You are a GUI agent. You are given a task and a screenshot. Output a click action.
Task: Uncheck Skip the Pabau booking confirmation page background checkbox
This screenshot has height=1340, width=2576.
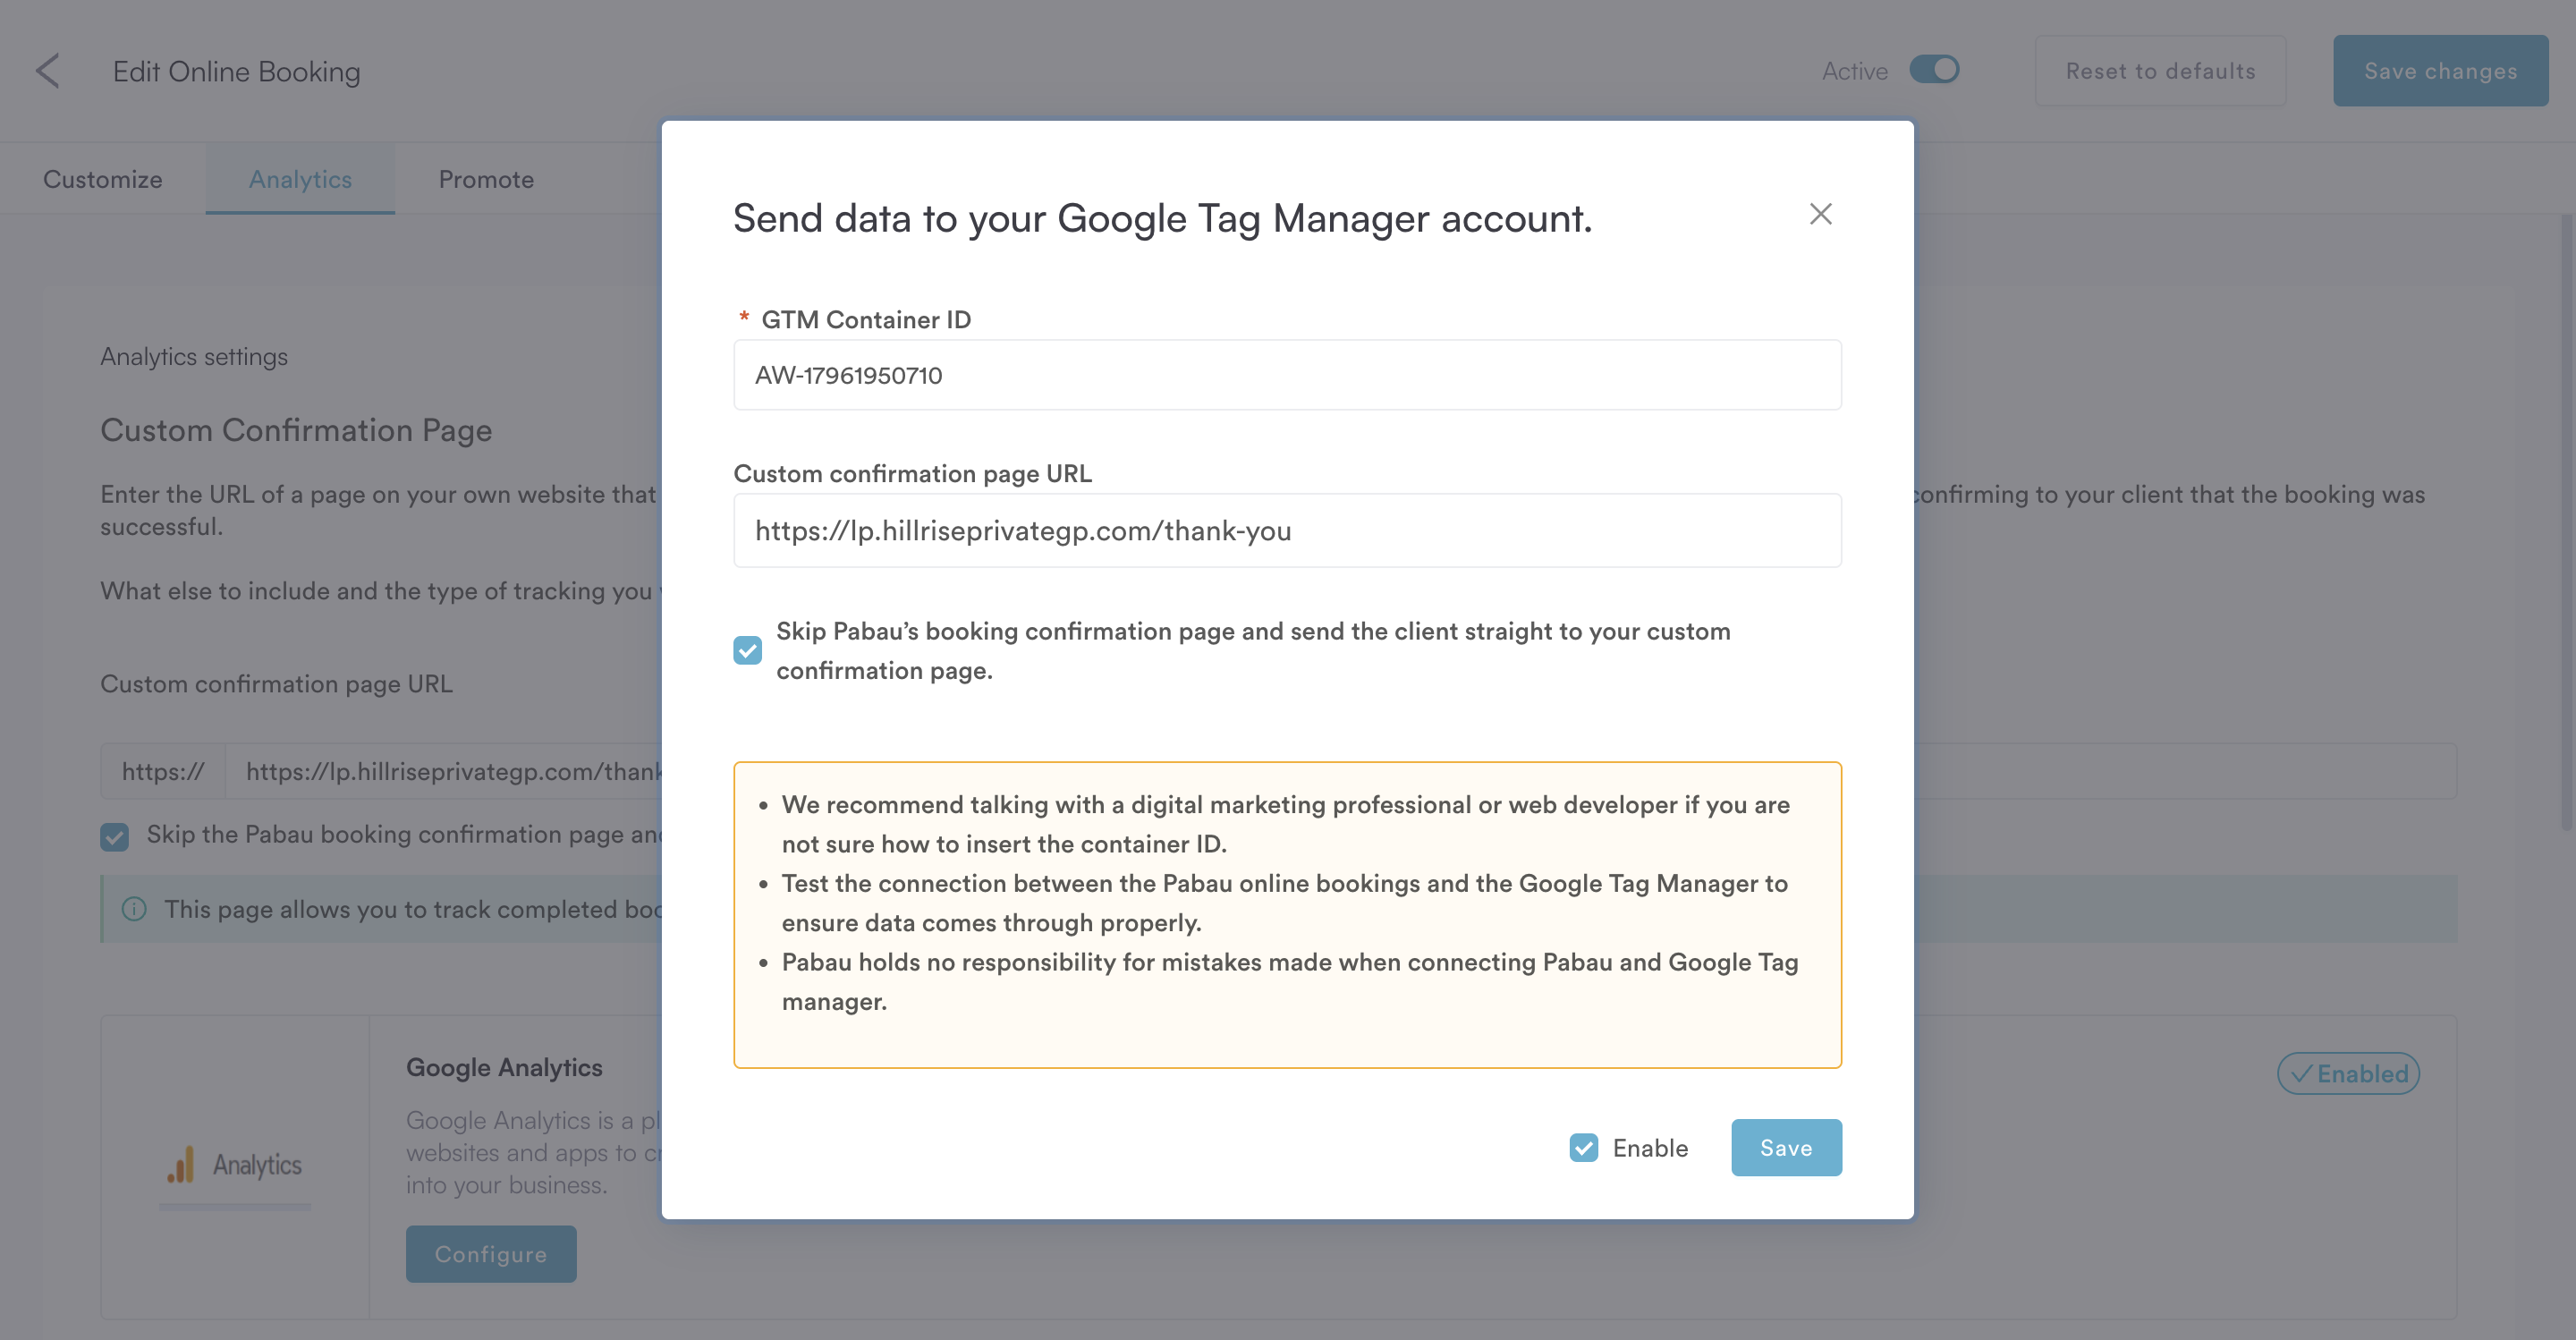114,836
